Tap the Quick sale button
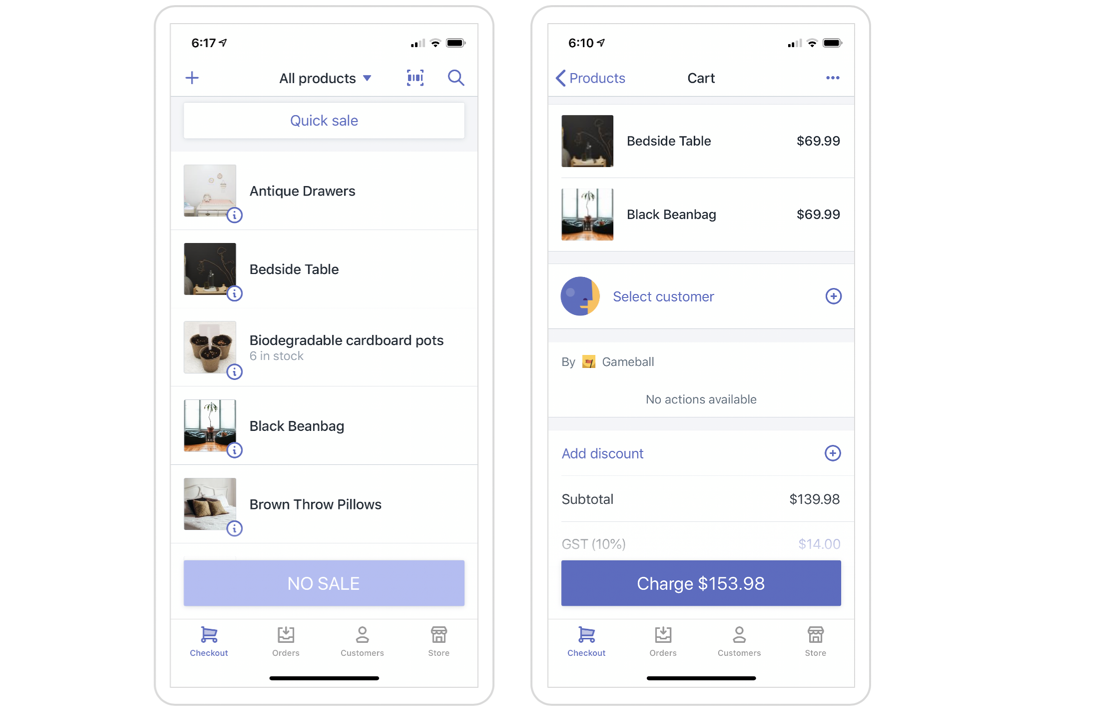The width and height of the screenshot is (1097, 712). click(324, 120)
